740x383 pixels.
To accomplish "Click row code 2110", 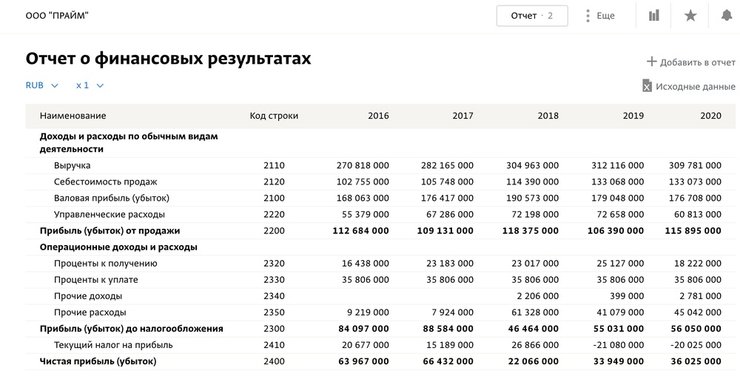I will click(x=274, y=166).
